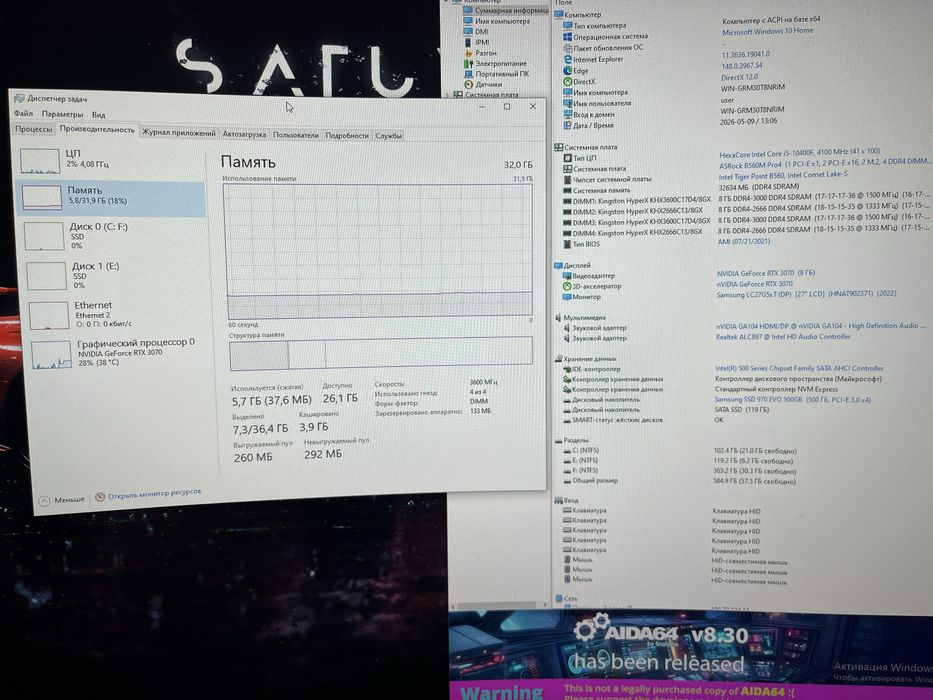The width and height of the screenshot is (933, 700).
Task: Click the Тип BIOS icon
Action: pos(567,244)
